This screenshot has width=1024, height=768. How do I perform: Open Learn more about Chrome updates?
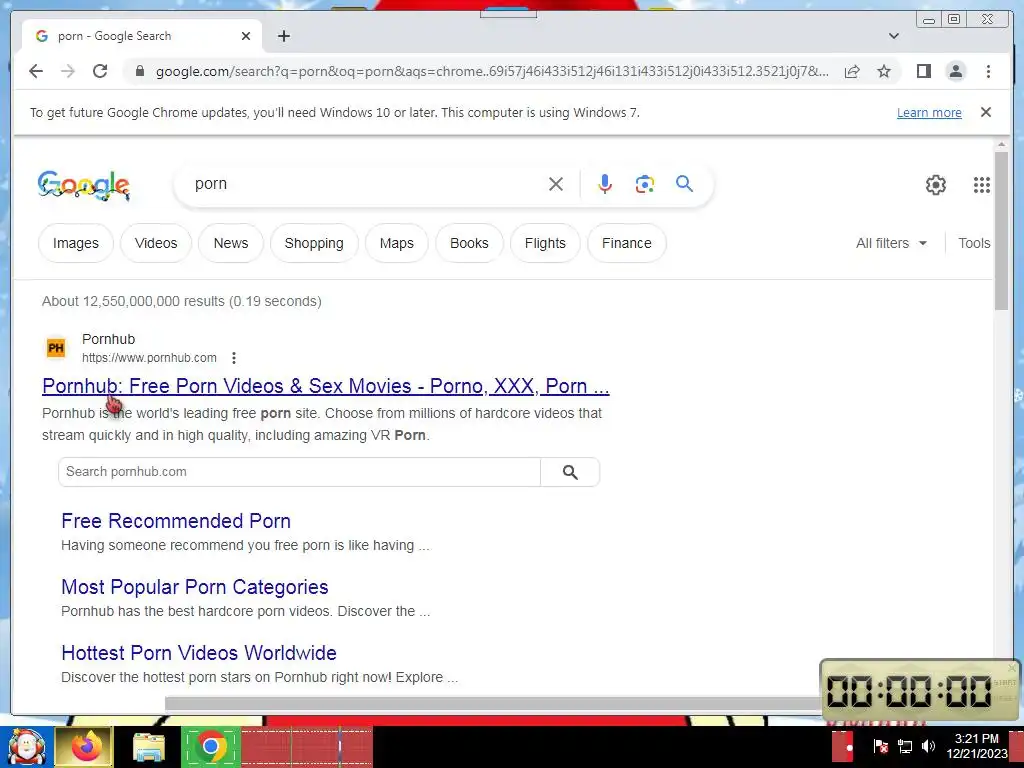[x=929, y=112]
